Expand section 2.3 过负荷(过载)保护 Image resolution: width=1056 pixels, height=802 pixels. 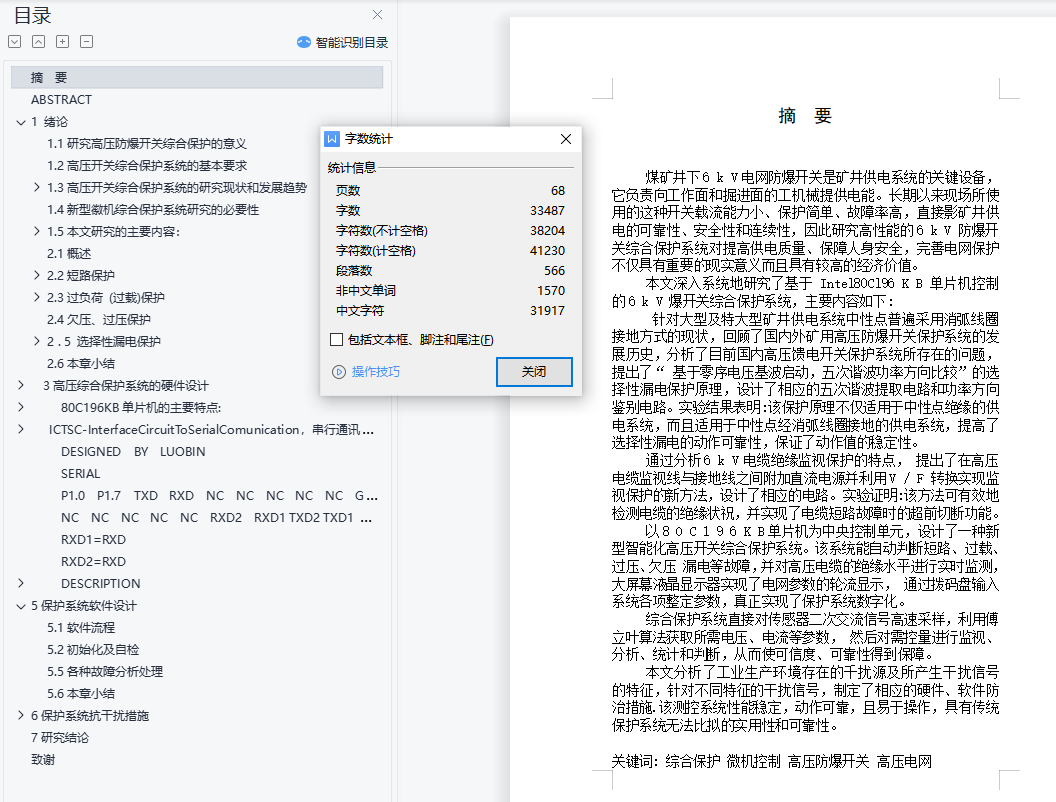[37, 297]
